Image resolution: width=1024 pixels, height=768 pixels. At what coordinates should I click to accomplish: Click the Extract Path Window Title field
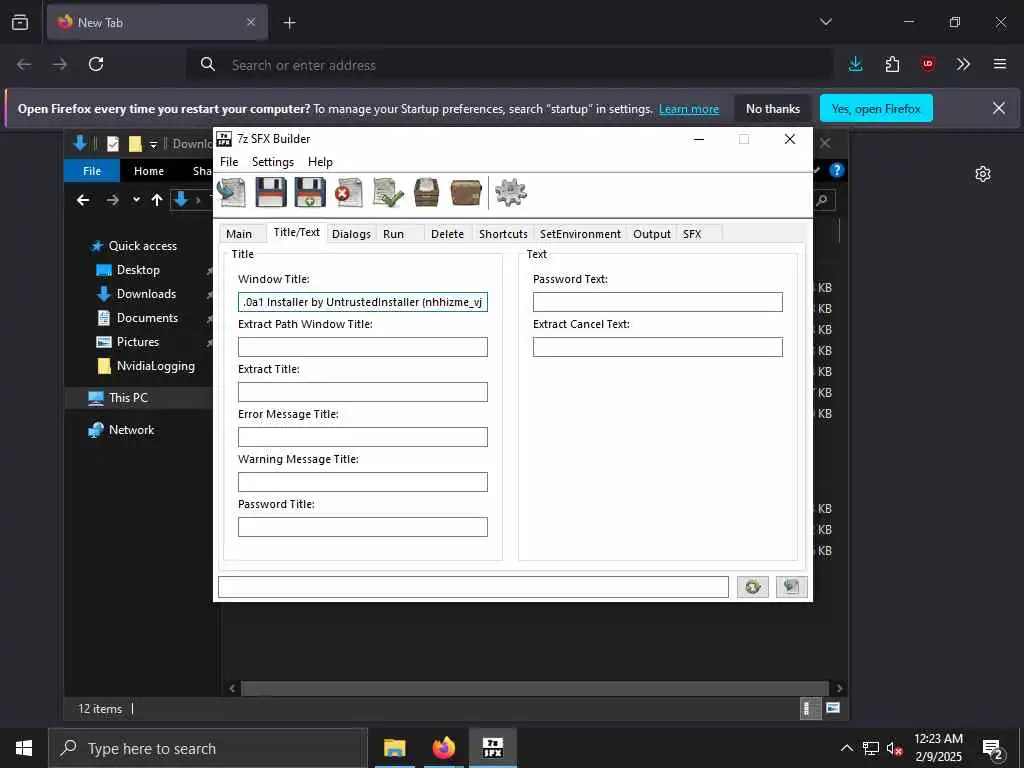(362, 347)
